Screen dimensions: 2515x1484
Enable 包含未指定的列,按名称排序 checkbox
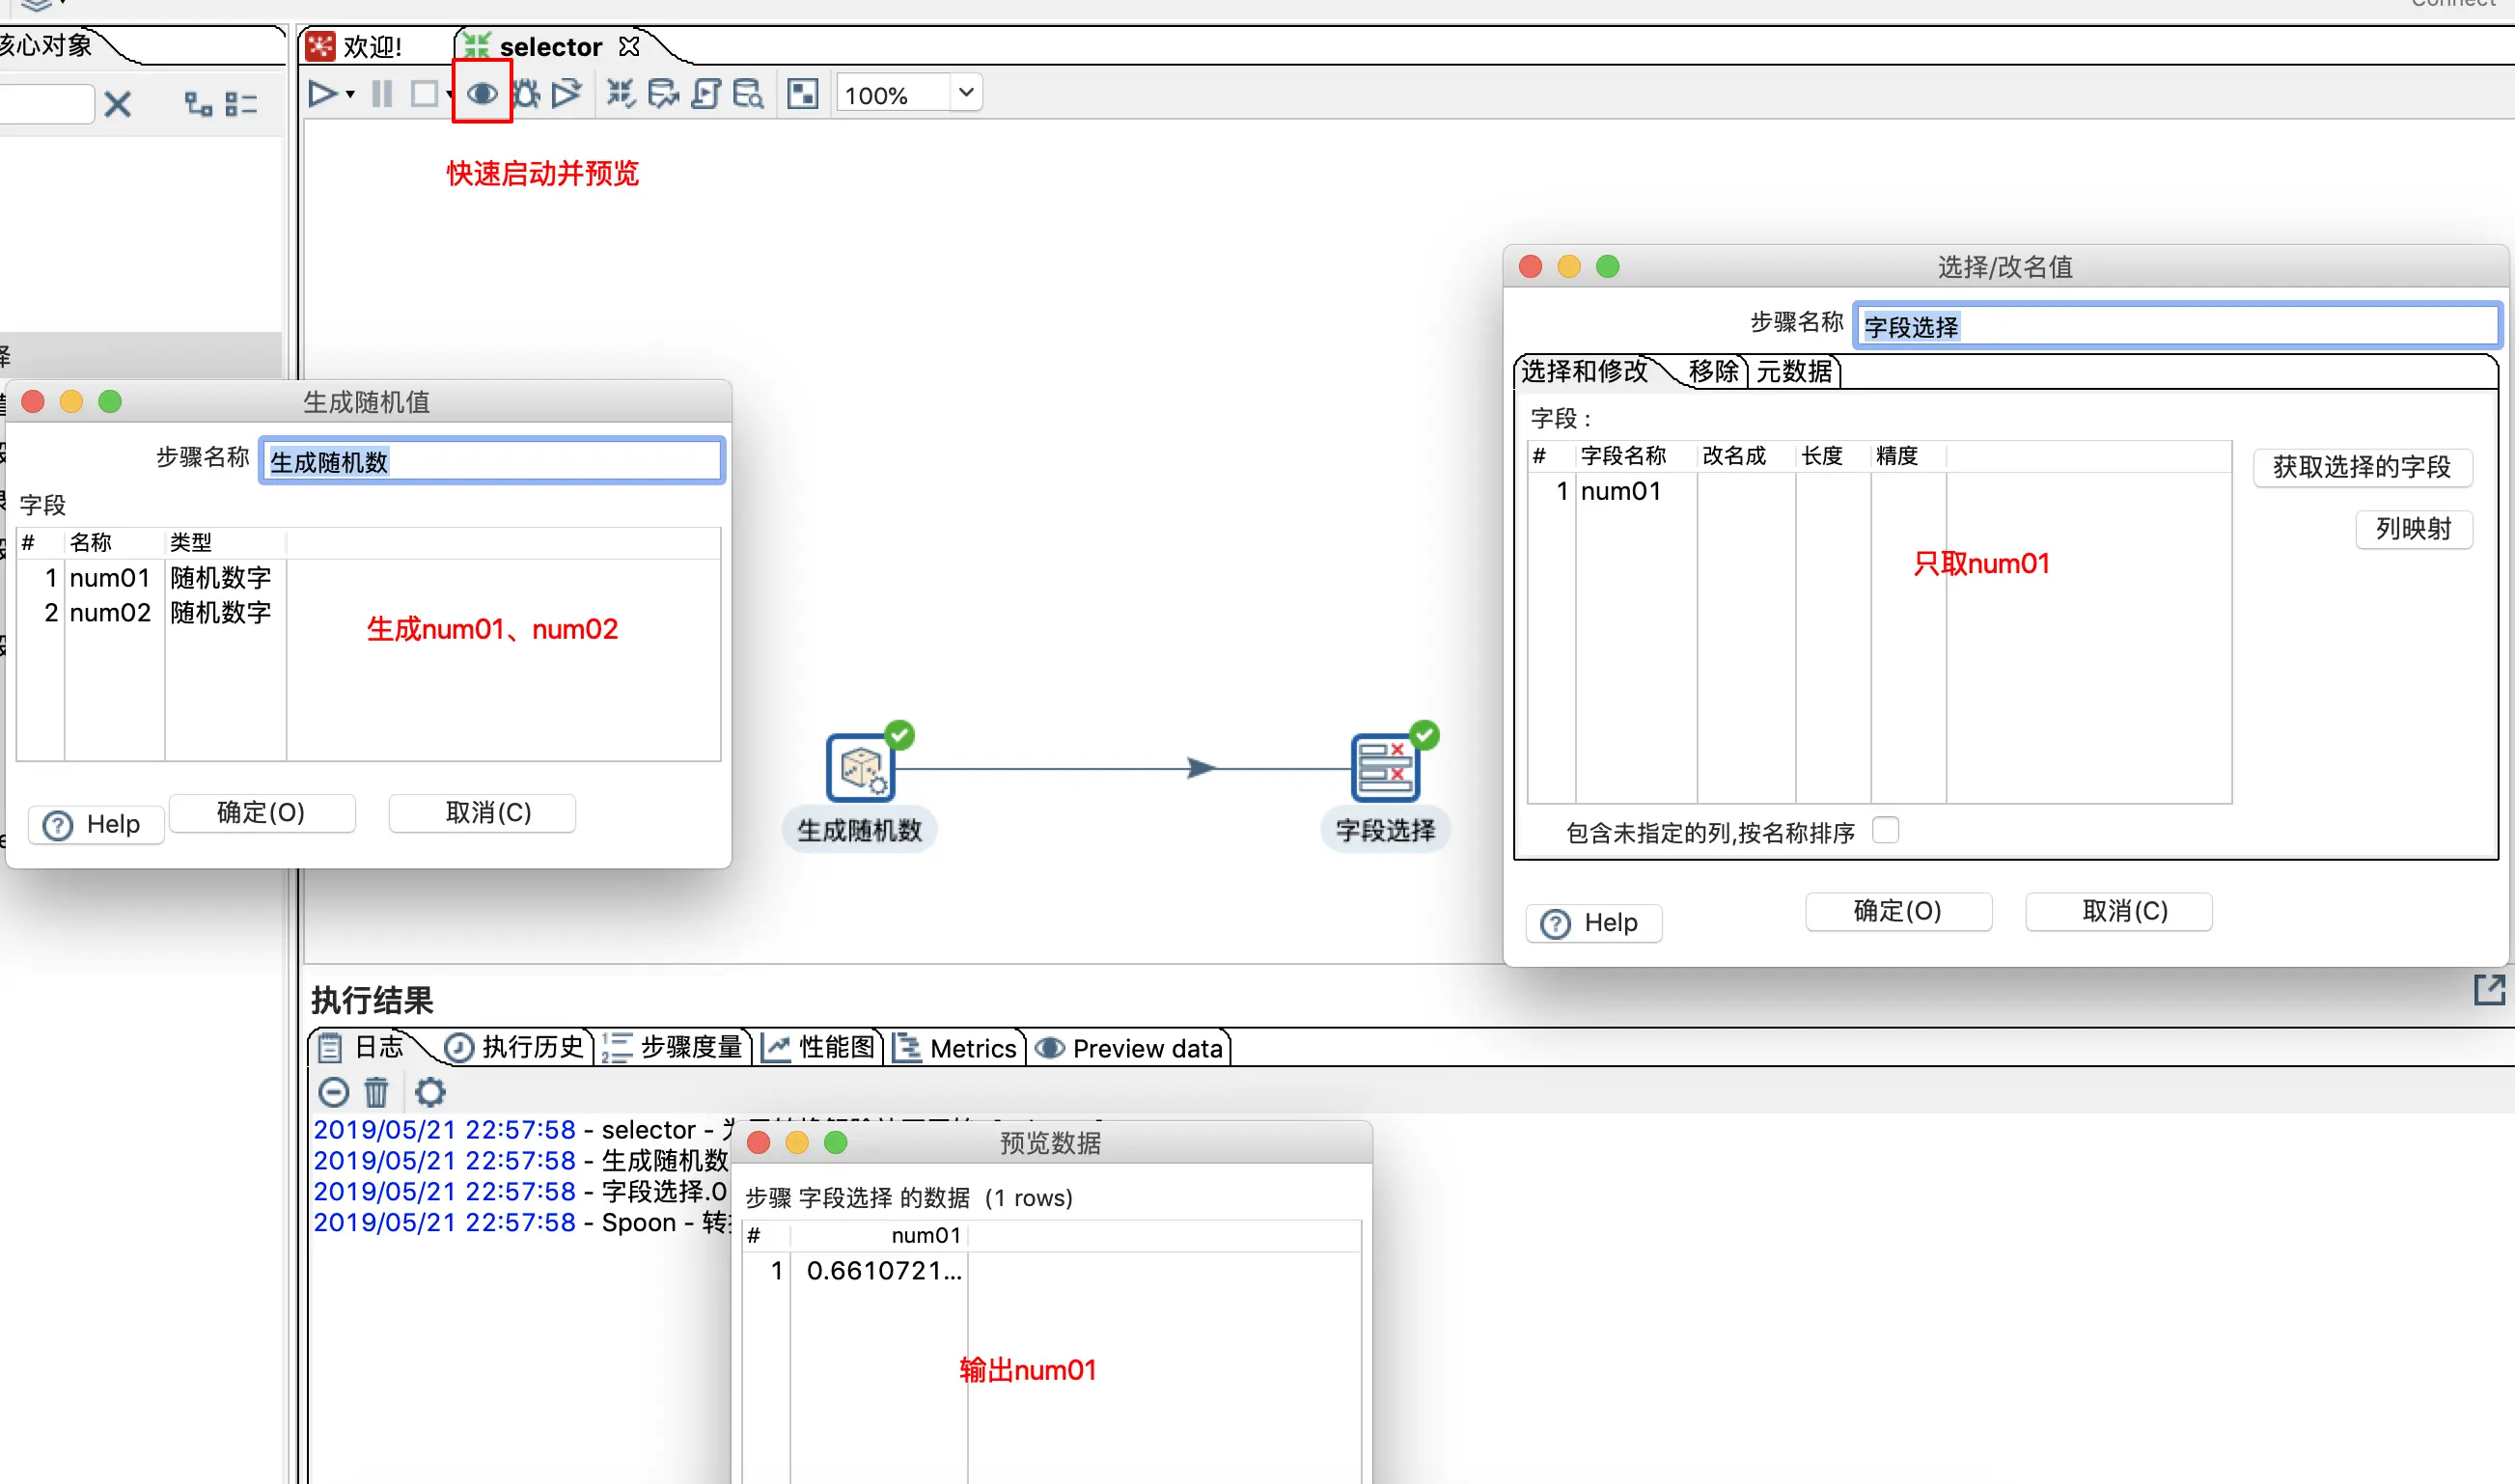(1885, 830)
